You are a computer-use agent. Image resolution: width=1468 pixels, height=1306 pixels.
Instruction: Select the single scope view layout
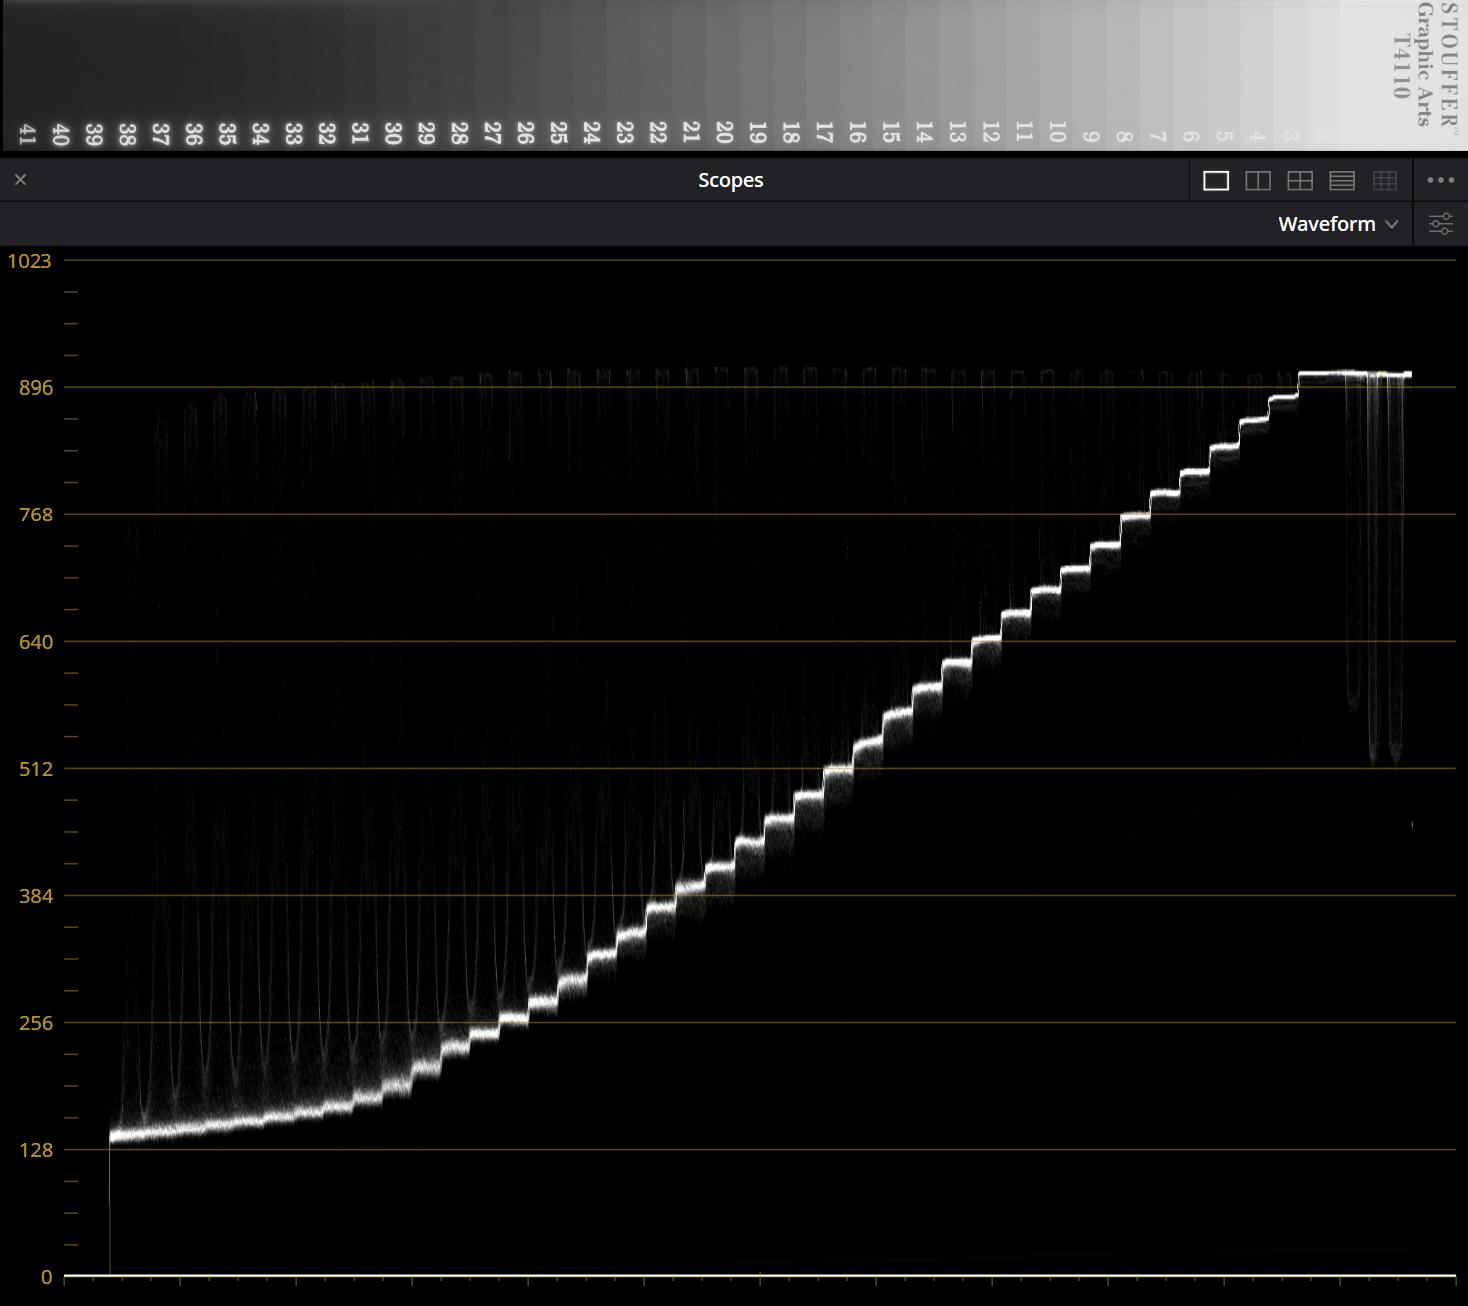tap(1215, 181)
